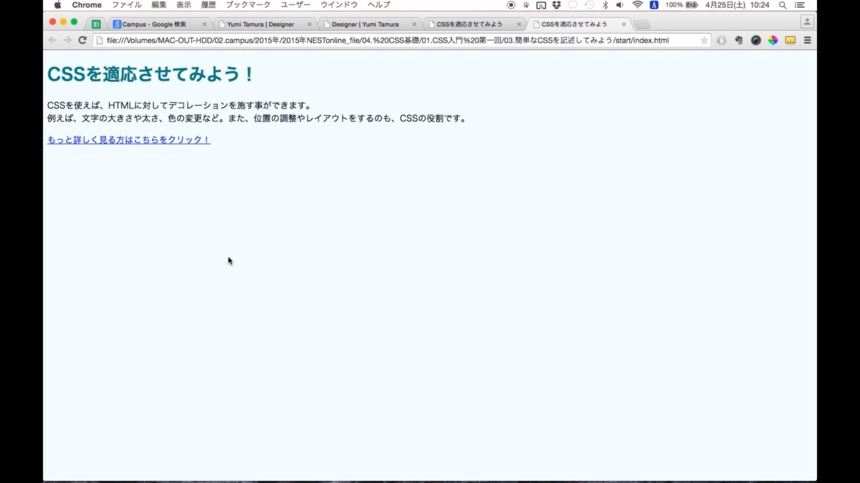Reload the page
Image resolution: width=860 pixels, height=483 pixels.
[83, 40]
